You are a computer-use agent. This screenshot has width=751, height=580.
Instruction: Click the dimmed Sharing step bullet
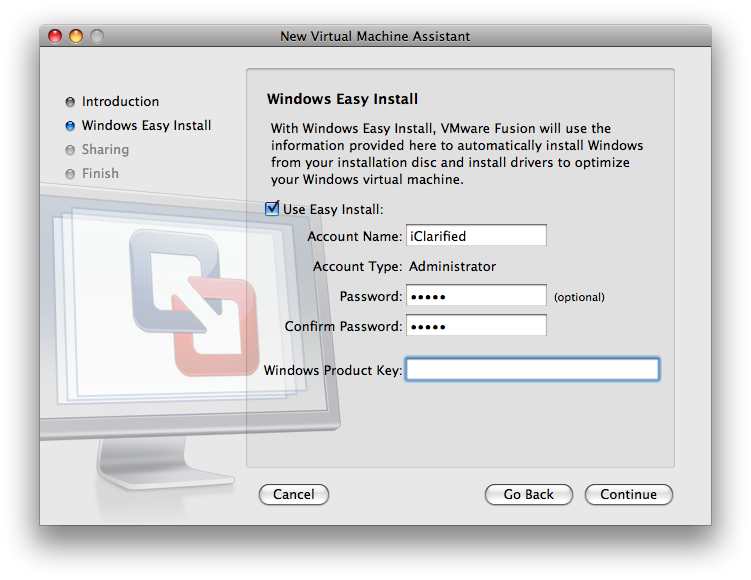(70, 150)
